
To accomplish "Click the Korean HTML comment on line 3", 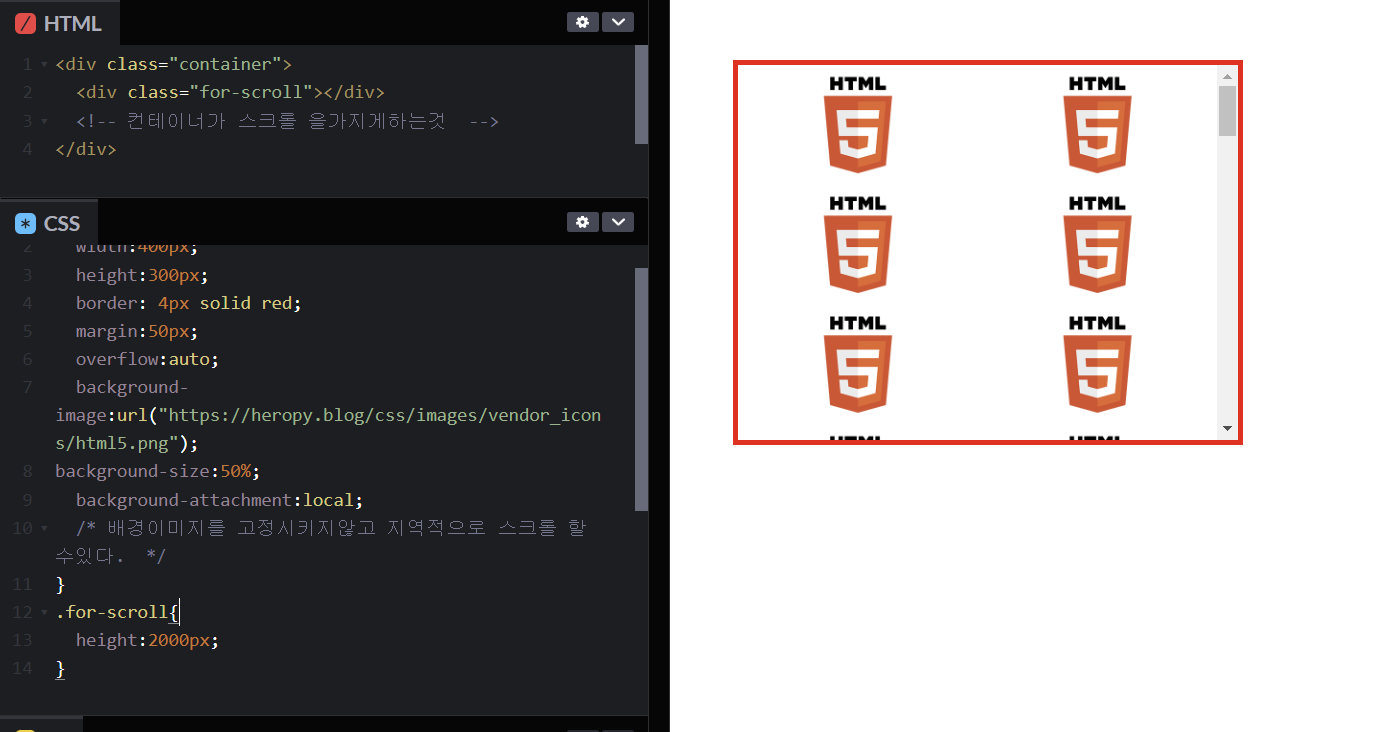I will pyautogui.click(x=287, y=121).
